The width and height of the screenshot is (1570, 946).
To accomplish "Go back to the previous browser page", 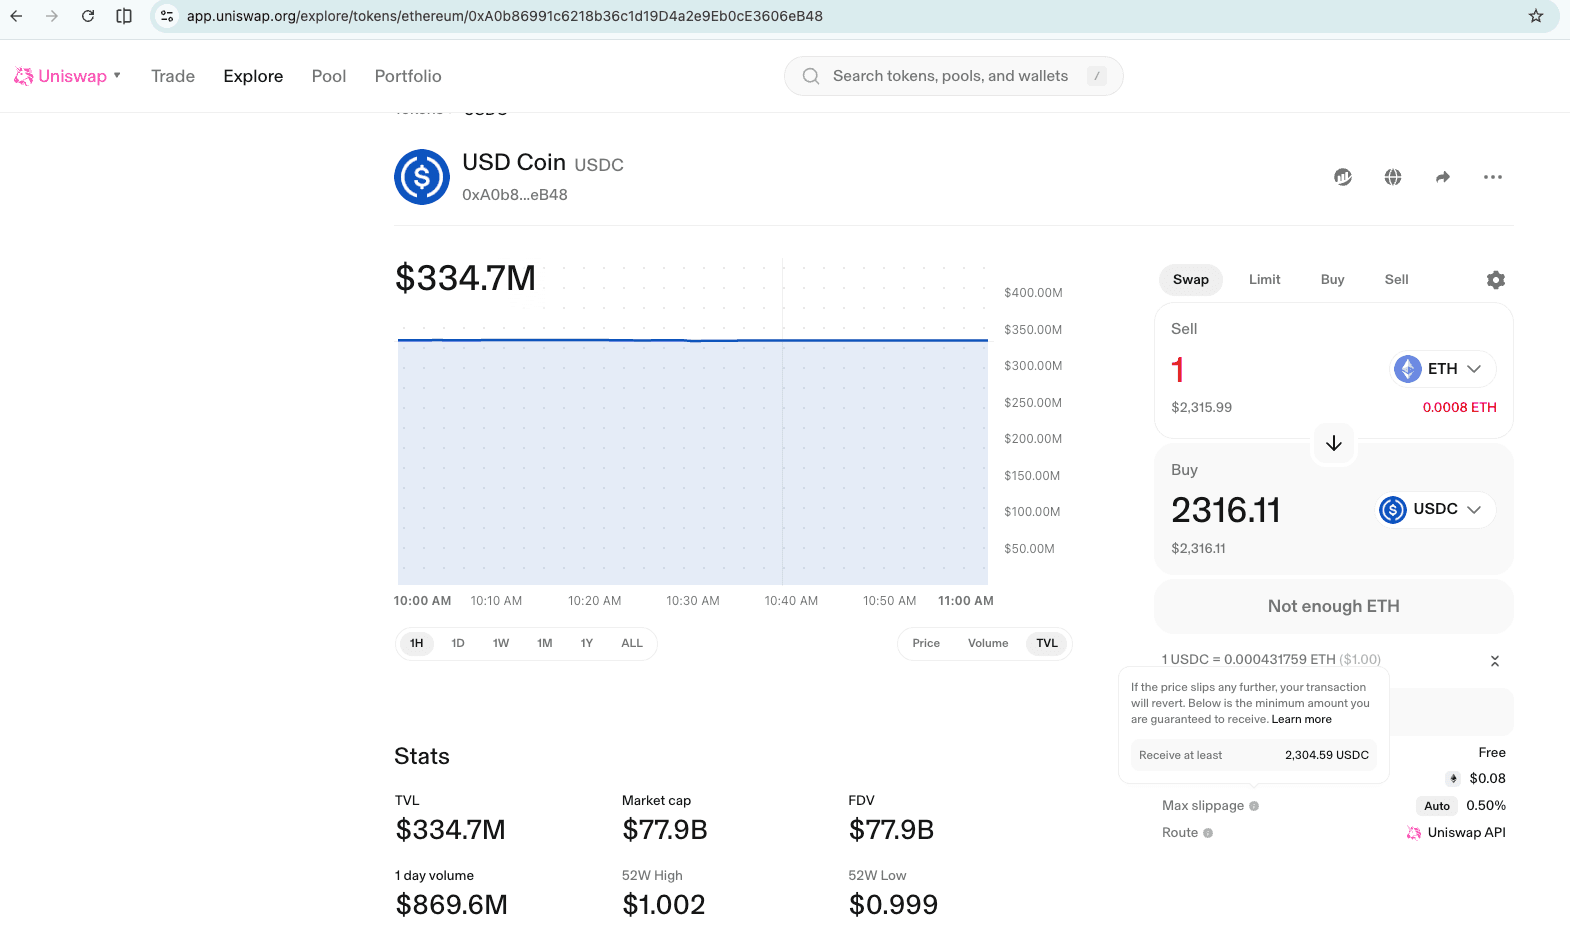I will (16, 16).
